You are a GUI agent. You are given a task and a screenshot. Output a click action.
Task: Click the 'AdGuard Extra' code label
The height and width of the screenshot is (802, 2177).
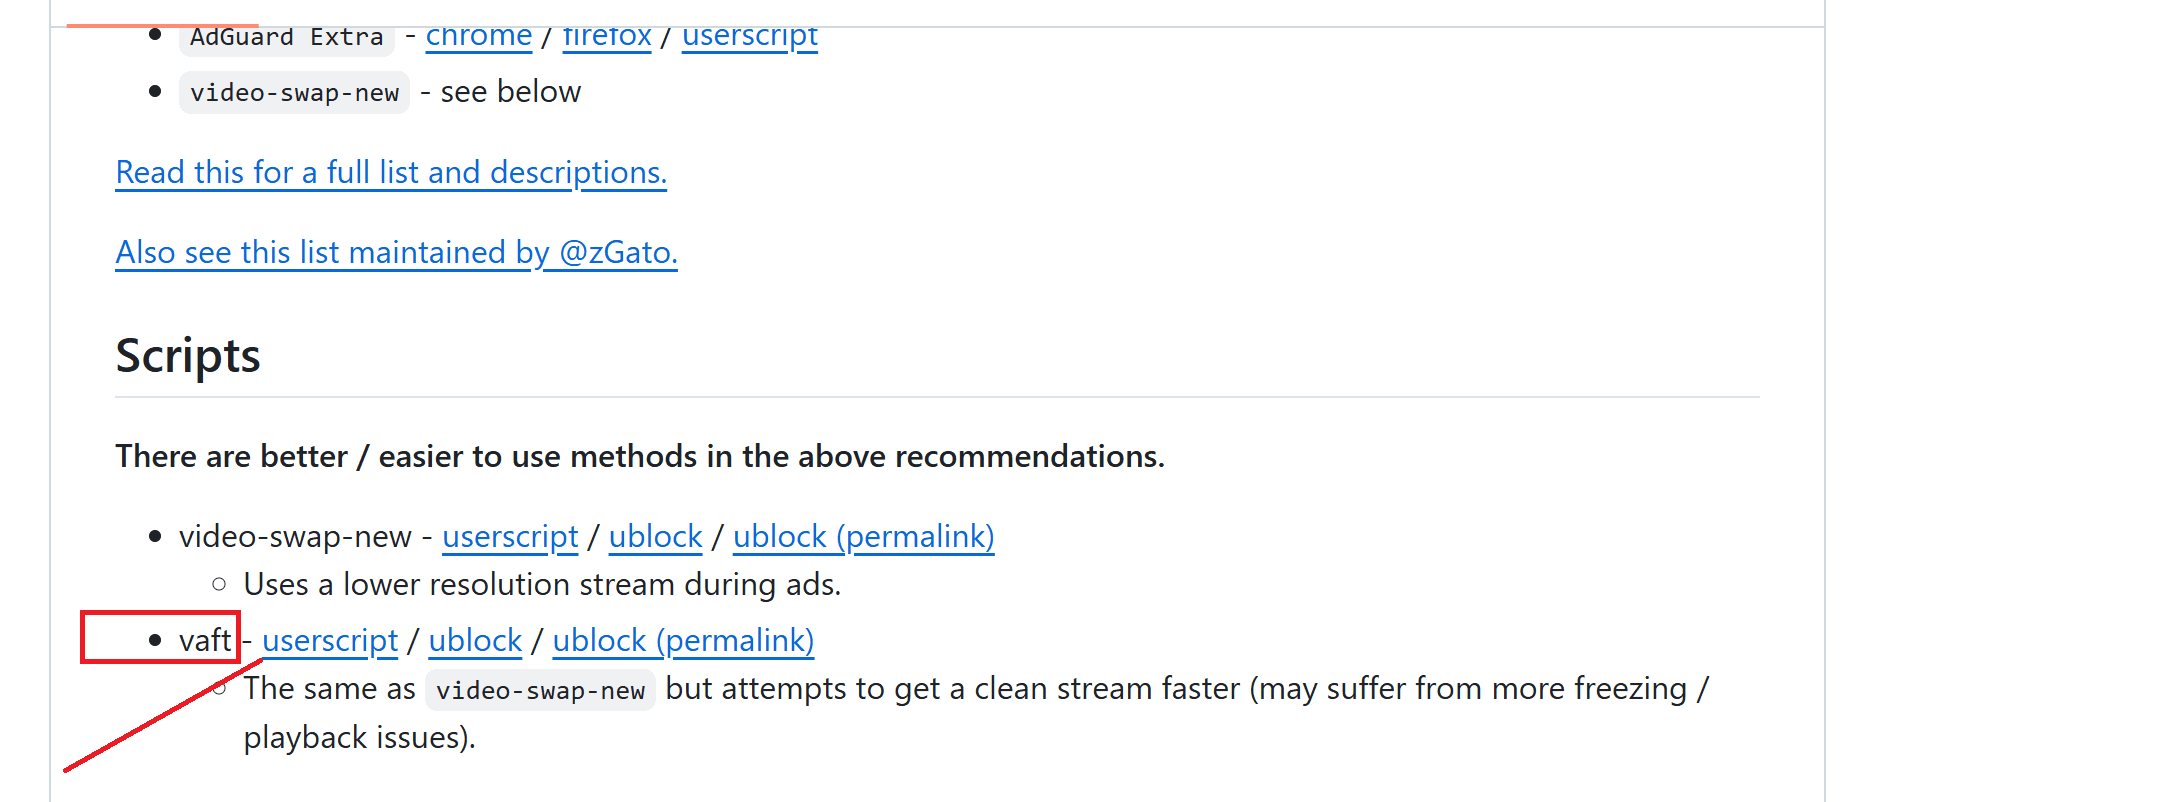(287, 37)
